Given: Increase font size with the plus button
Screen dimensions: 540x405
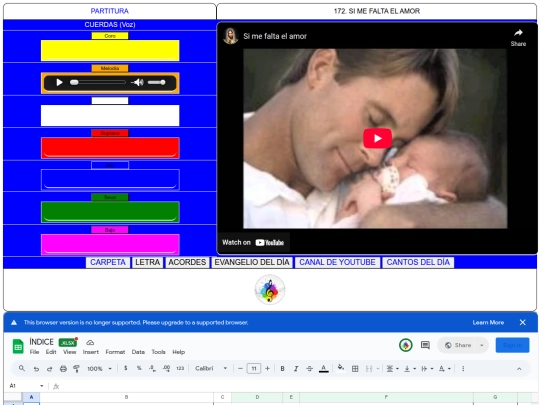Looking at the screenshot, I should [267, 368].
